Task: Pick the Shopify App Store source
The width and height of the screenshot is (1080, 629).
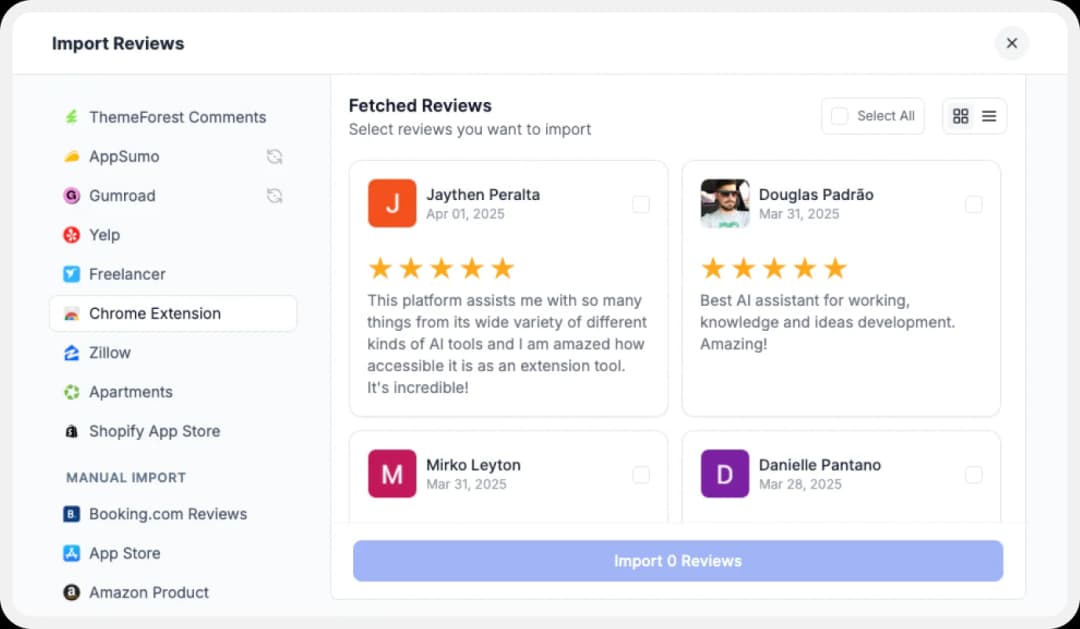Action: (155, 431)
